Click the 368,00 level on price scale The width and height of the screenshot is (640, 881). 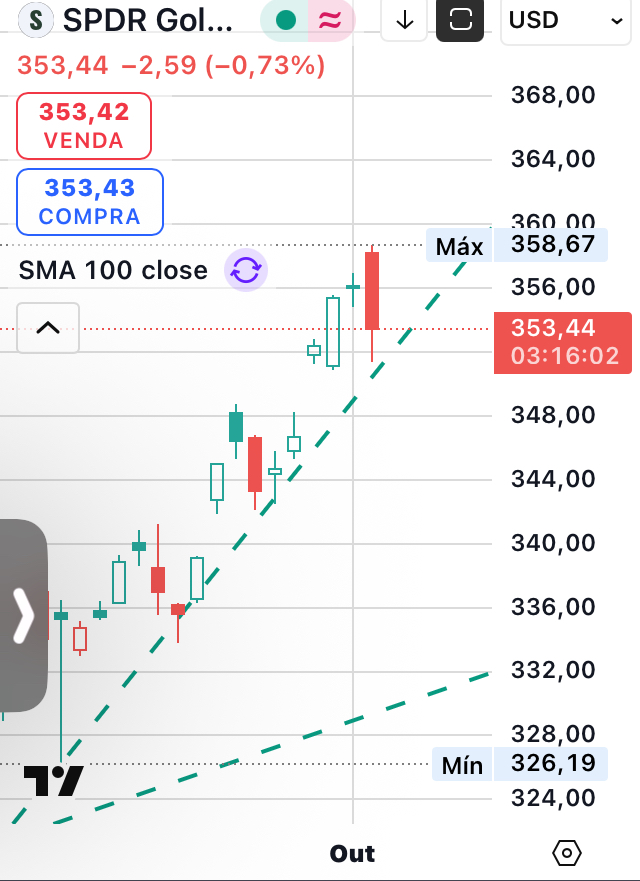[x=553, y=95]
